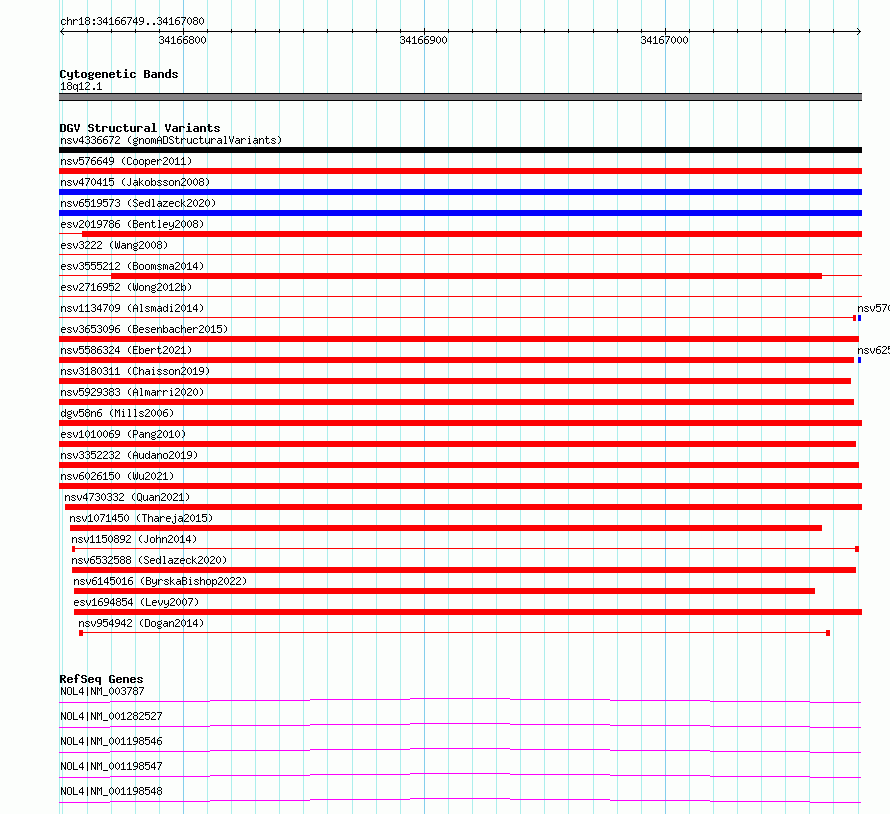
Task: Open the nsv576649 (Cooper2011) variant label
Action: tap(126, 161)
